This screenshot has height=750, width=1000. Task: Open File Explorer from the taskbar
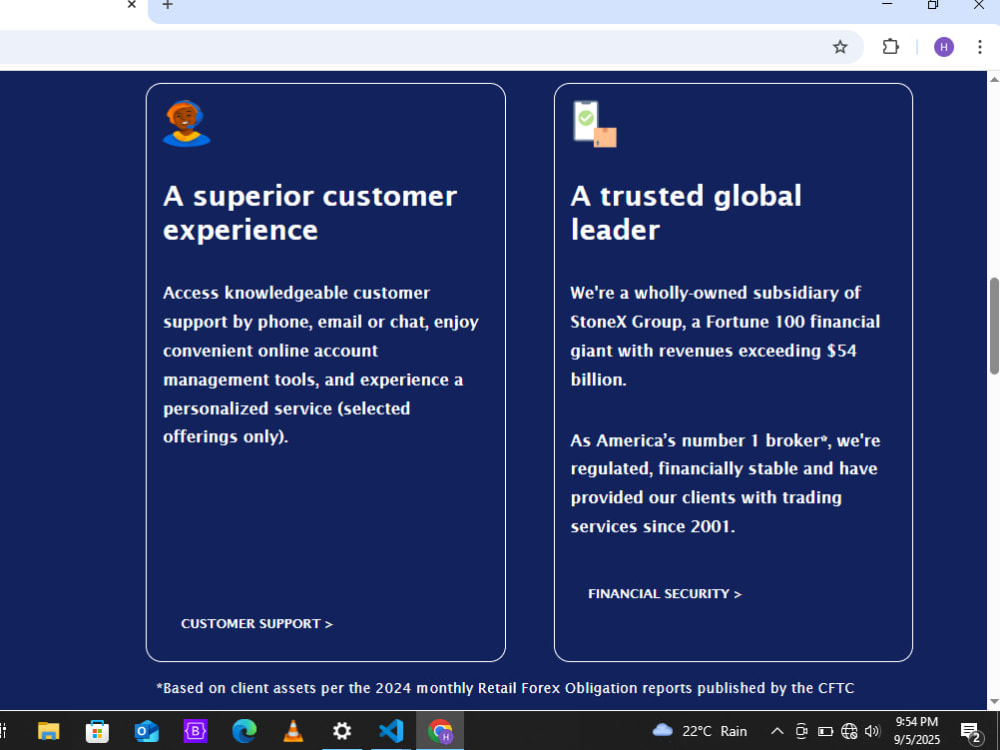[x=48, y=731]
